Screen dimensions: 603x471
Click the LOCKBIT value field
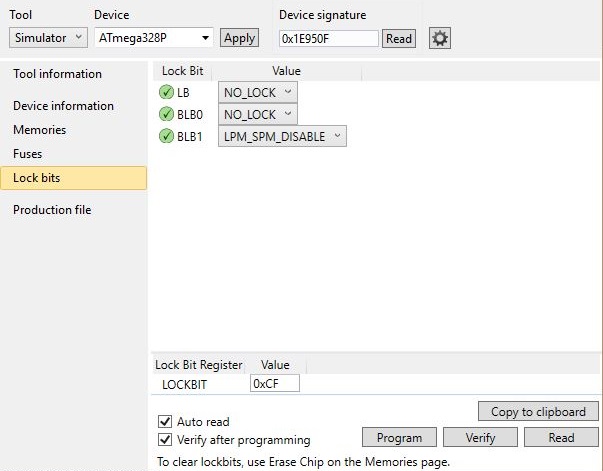274,384
